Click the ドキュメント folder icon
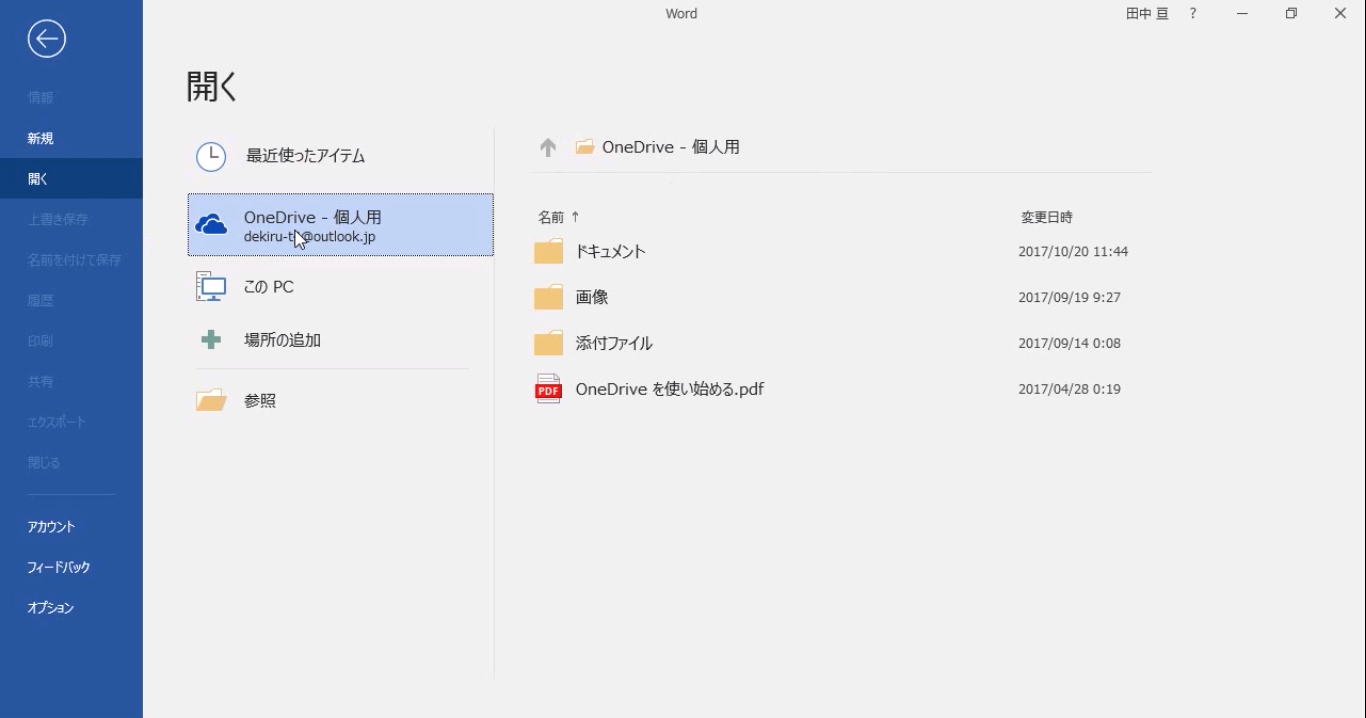Image resolution: width=1366 pixels, height=718 pixels. (548, 252)
